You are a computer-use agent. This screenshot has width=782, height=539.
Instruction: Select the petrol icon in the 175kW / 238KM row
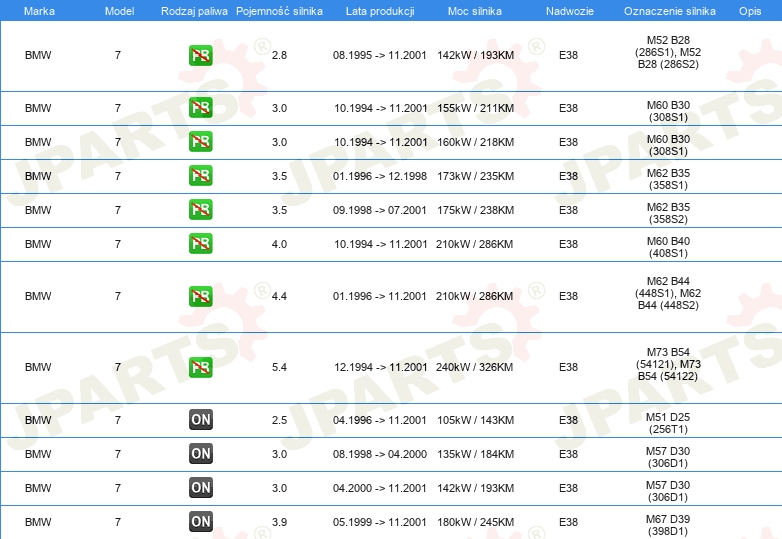[200, 209]
